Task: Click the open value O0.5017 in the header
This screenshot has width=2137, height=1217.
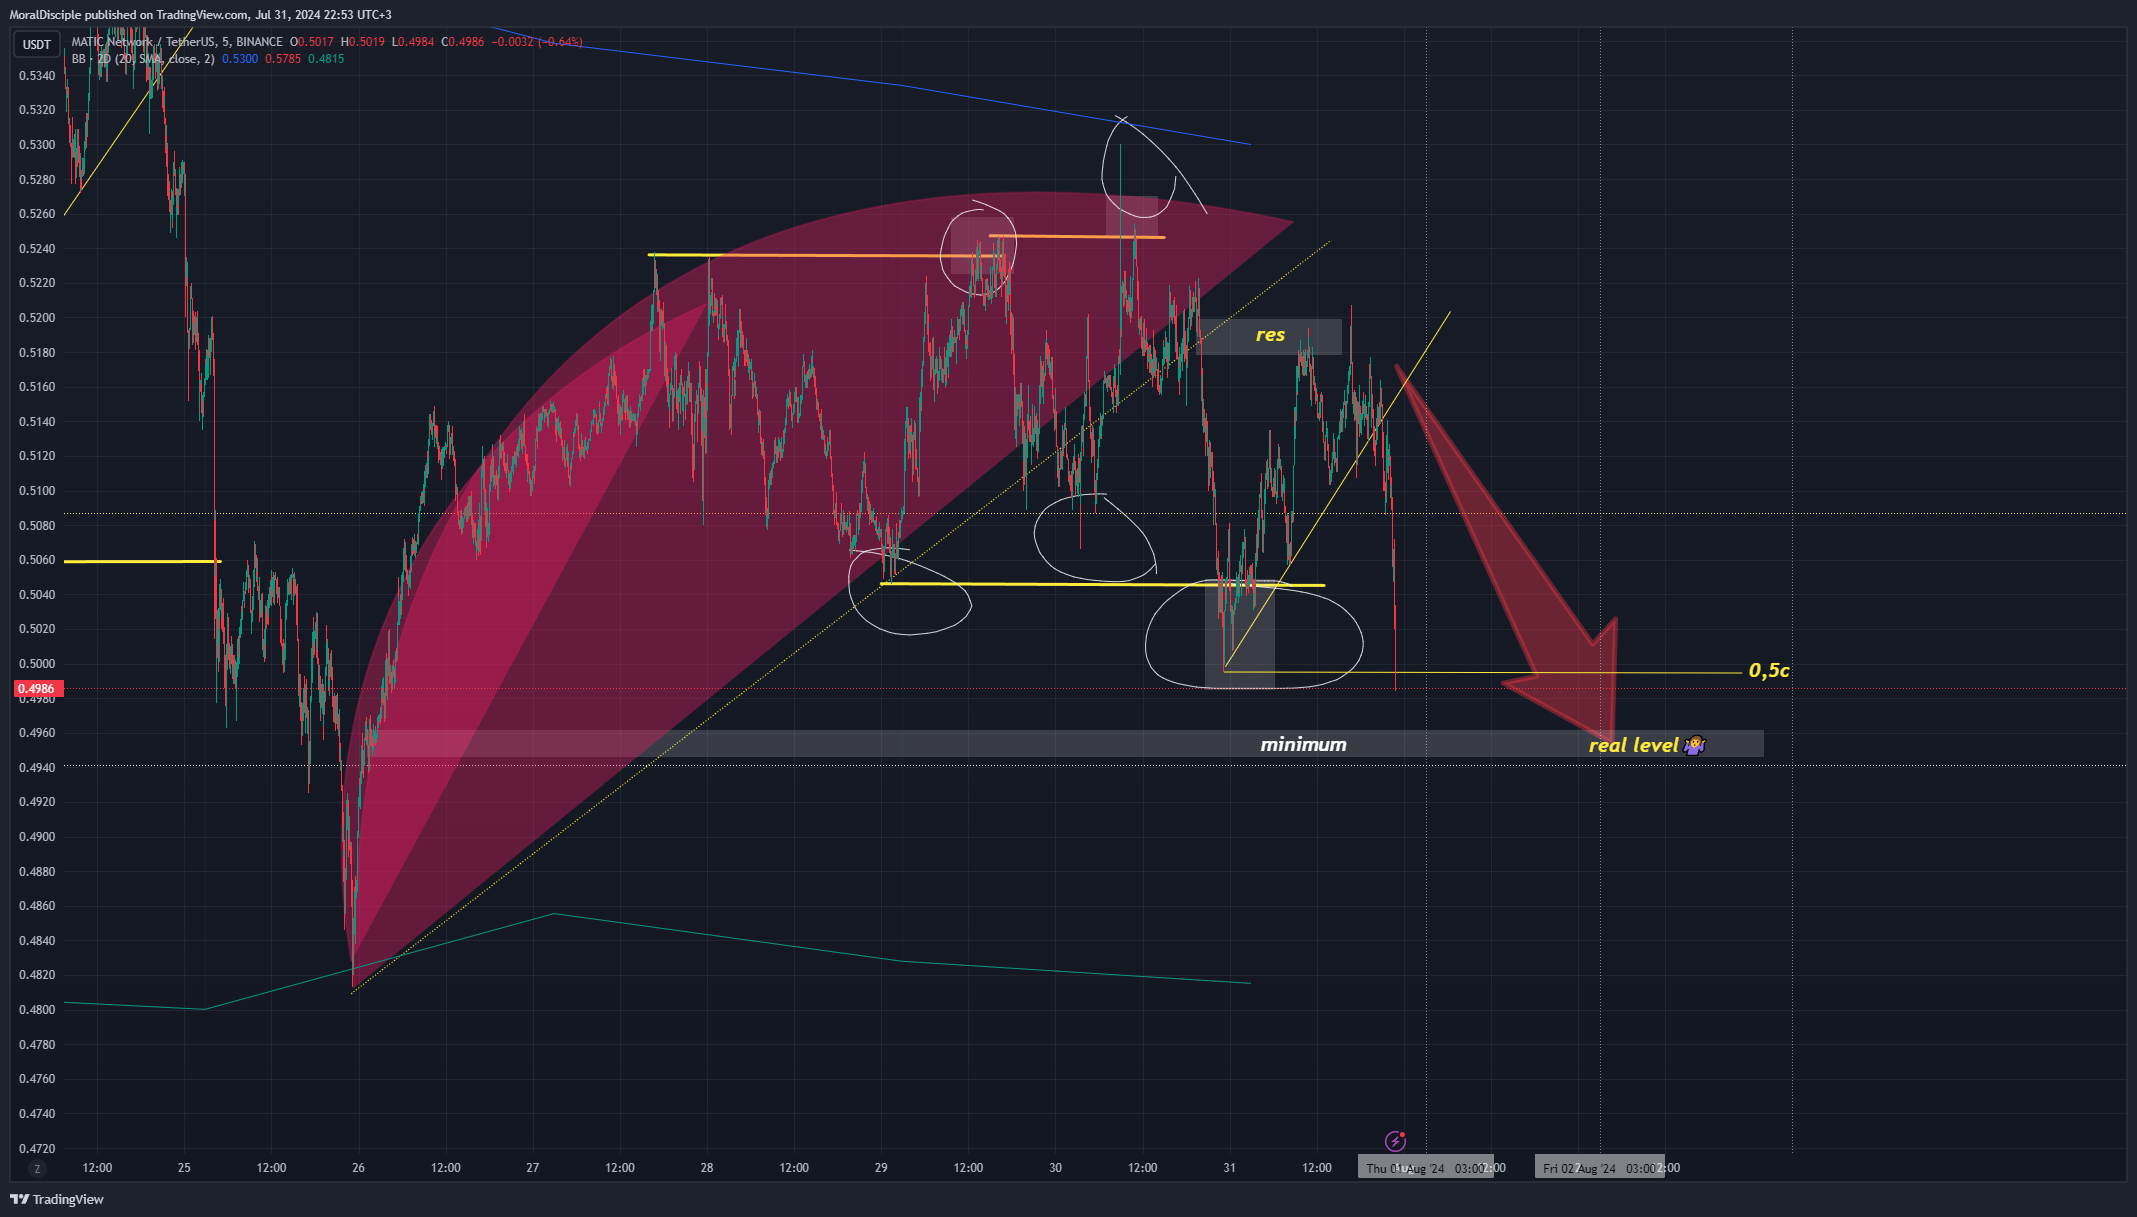Action: click(x=312, y=42)
